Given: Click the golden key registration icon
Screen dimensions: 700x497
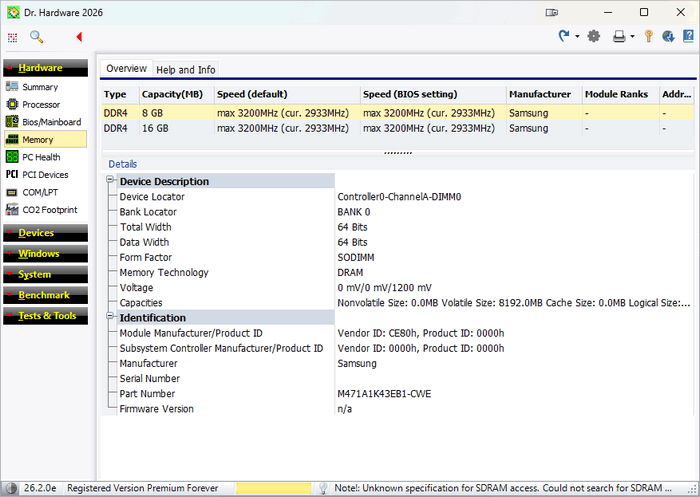Looking at the screenshot, I should point(648,37).
